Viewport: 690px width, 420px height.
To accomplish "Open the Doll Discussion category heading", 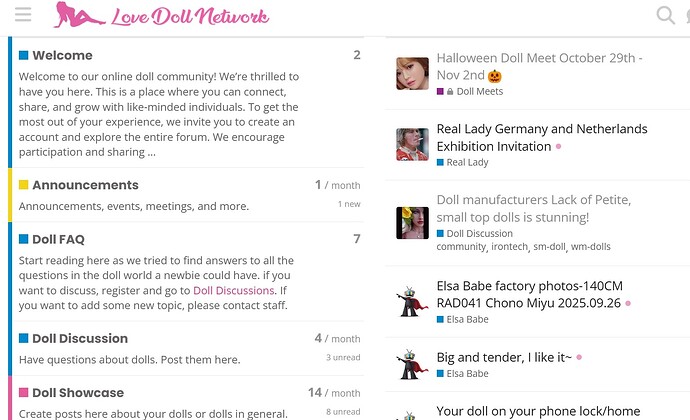I will [x=80, y=339].
